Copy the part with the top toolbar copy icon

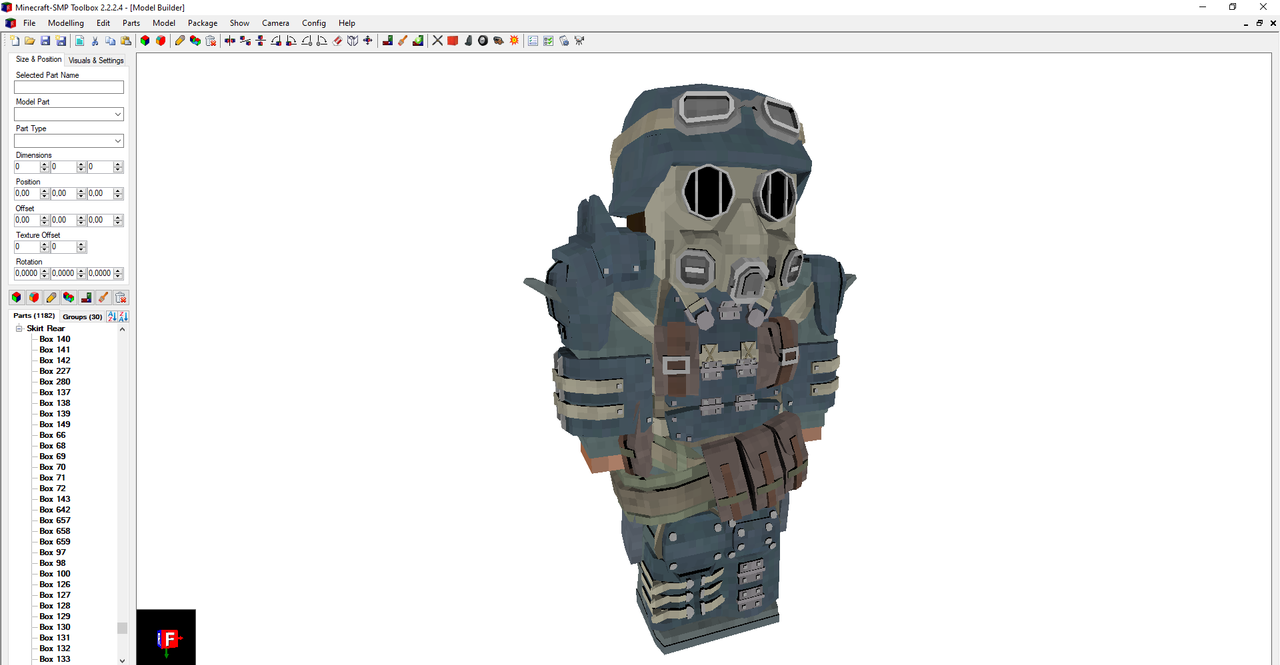[x=110, y=41]
